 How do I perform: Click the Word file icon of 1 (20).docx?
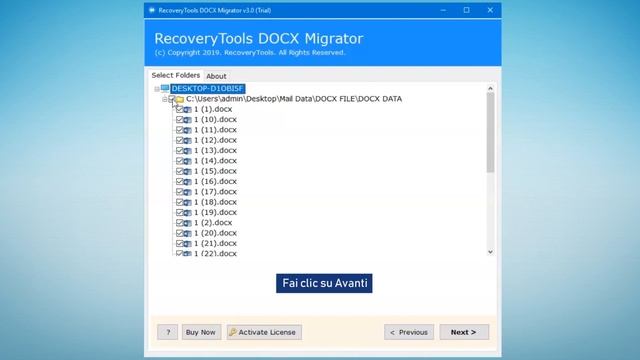click(x=187, y=233)
